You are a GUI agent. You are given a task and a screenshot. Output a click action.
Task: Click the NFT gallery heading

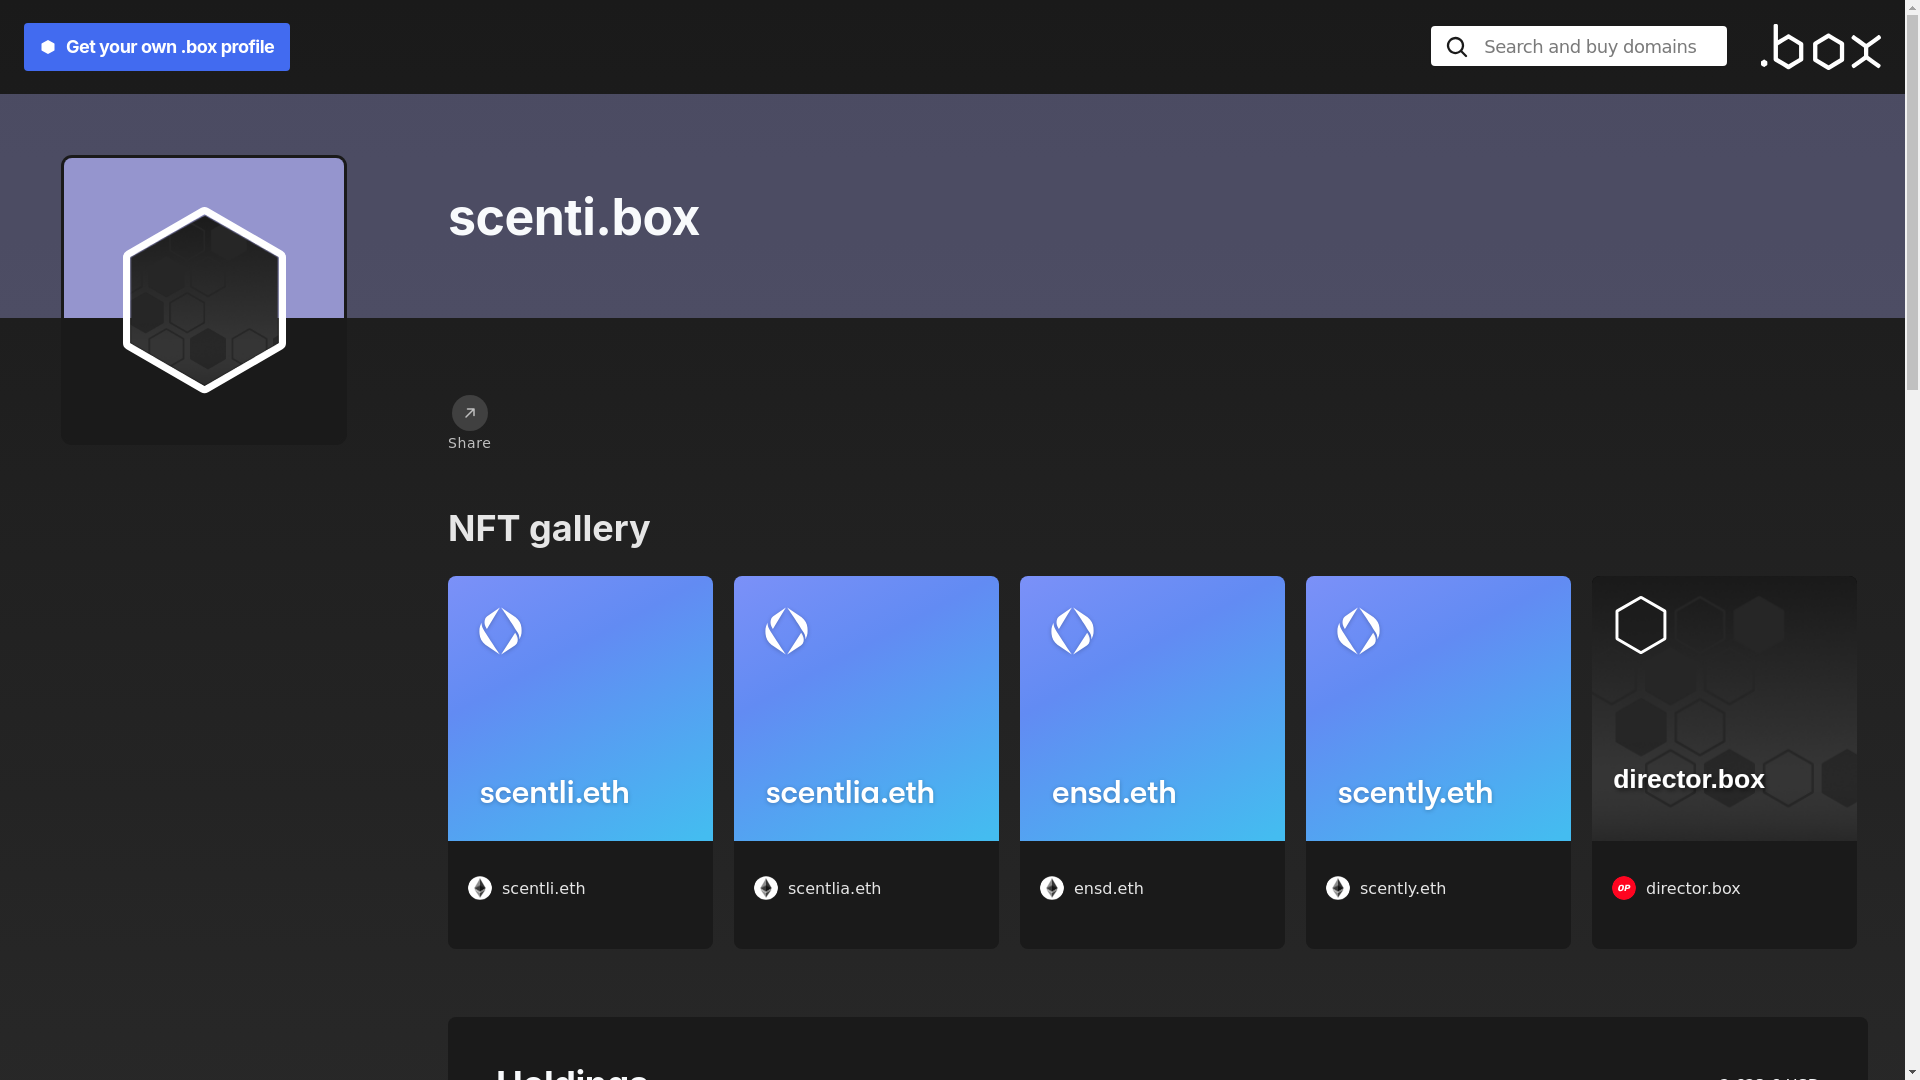click(549, 528)
